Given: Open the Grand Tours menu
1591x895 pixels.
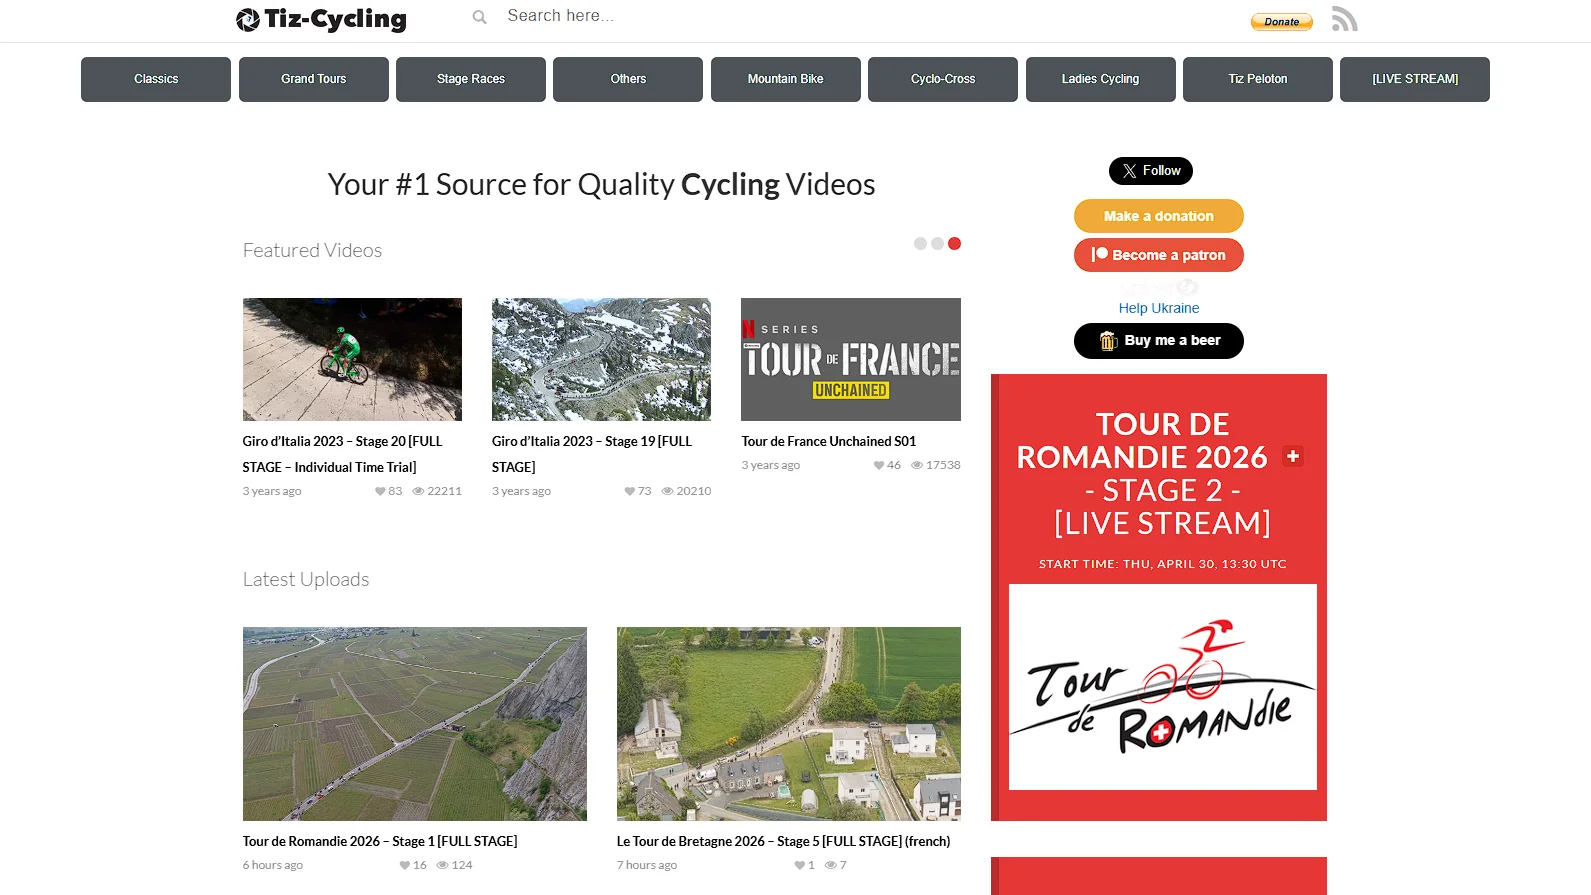Looking at the screenshot, I should [314, 79].
